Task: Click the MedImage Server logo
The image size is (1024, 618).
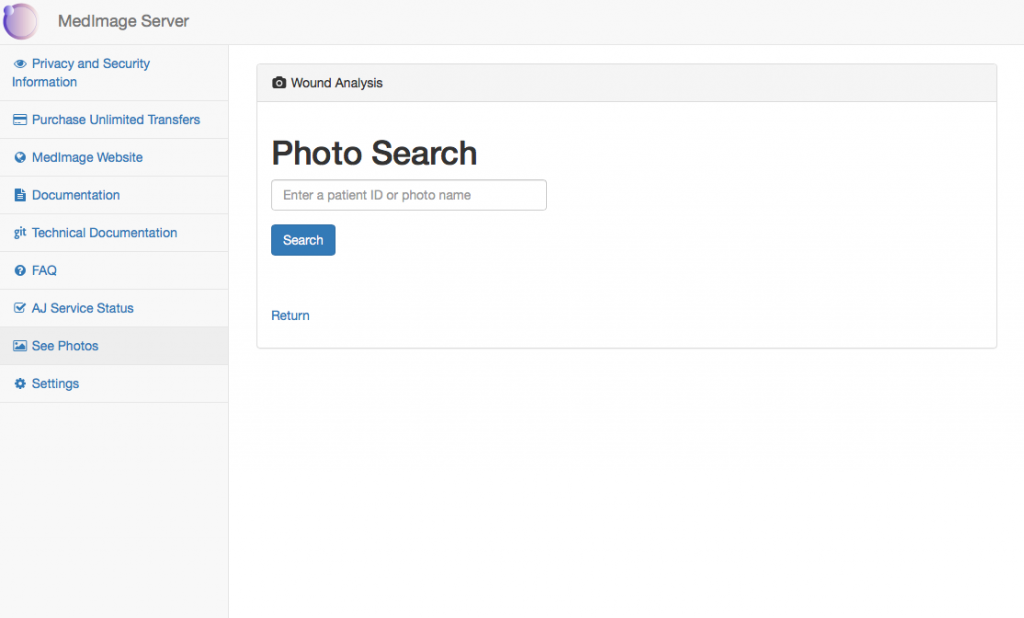Action: [x=21, y=21]
